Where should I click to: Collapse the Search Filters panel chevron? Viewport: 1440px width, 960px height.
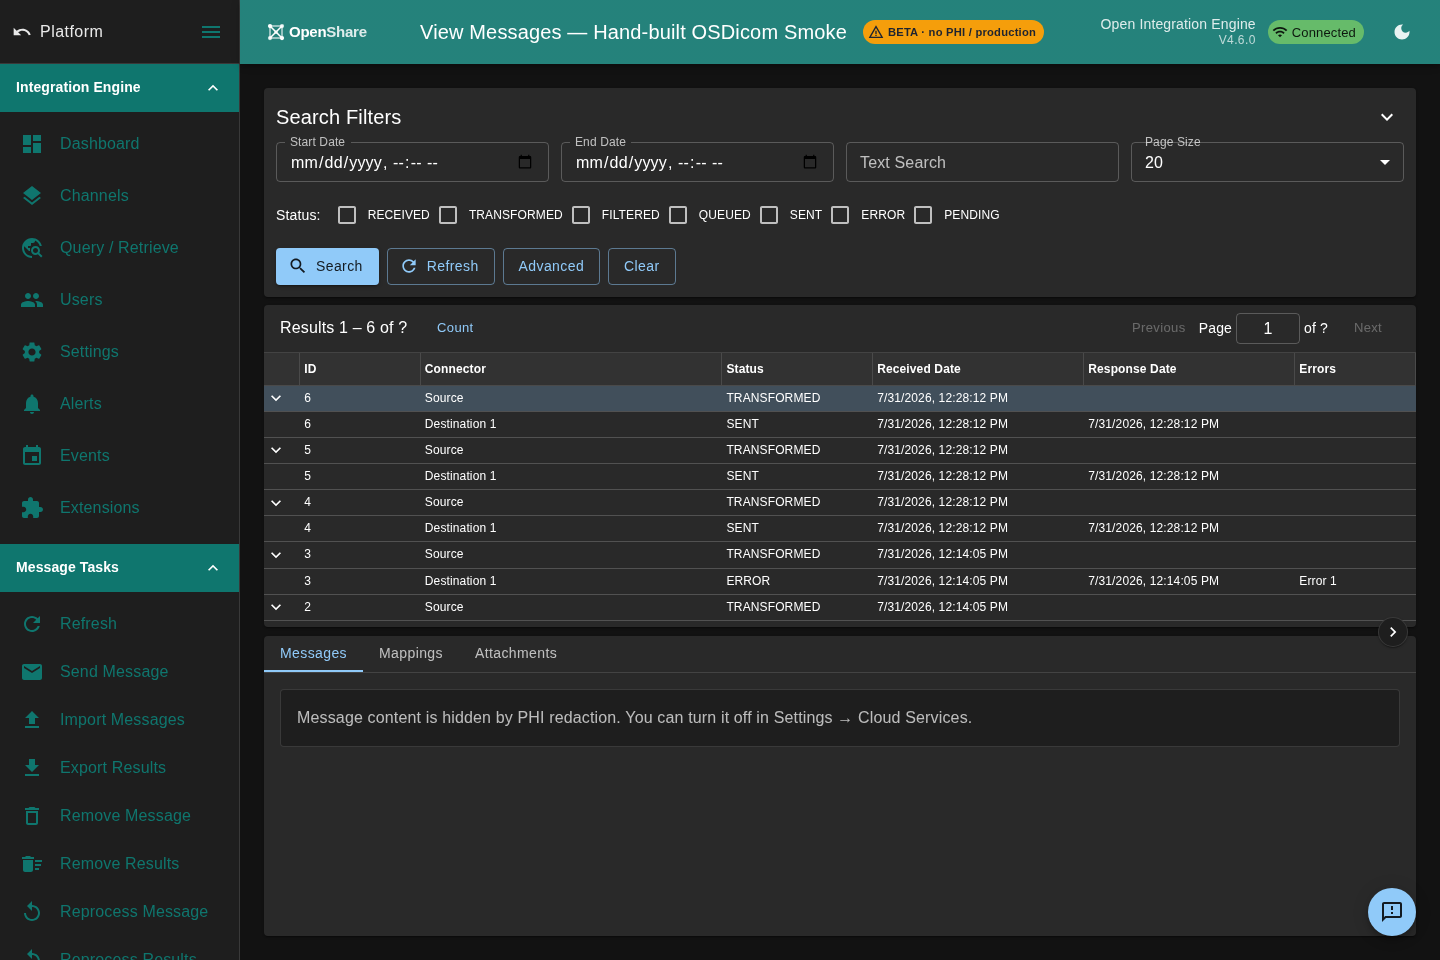pos(1387,117)
